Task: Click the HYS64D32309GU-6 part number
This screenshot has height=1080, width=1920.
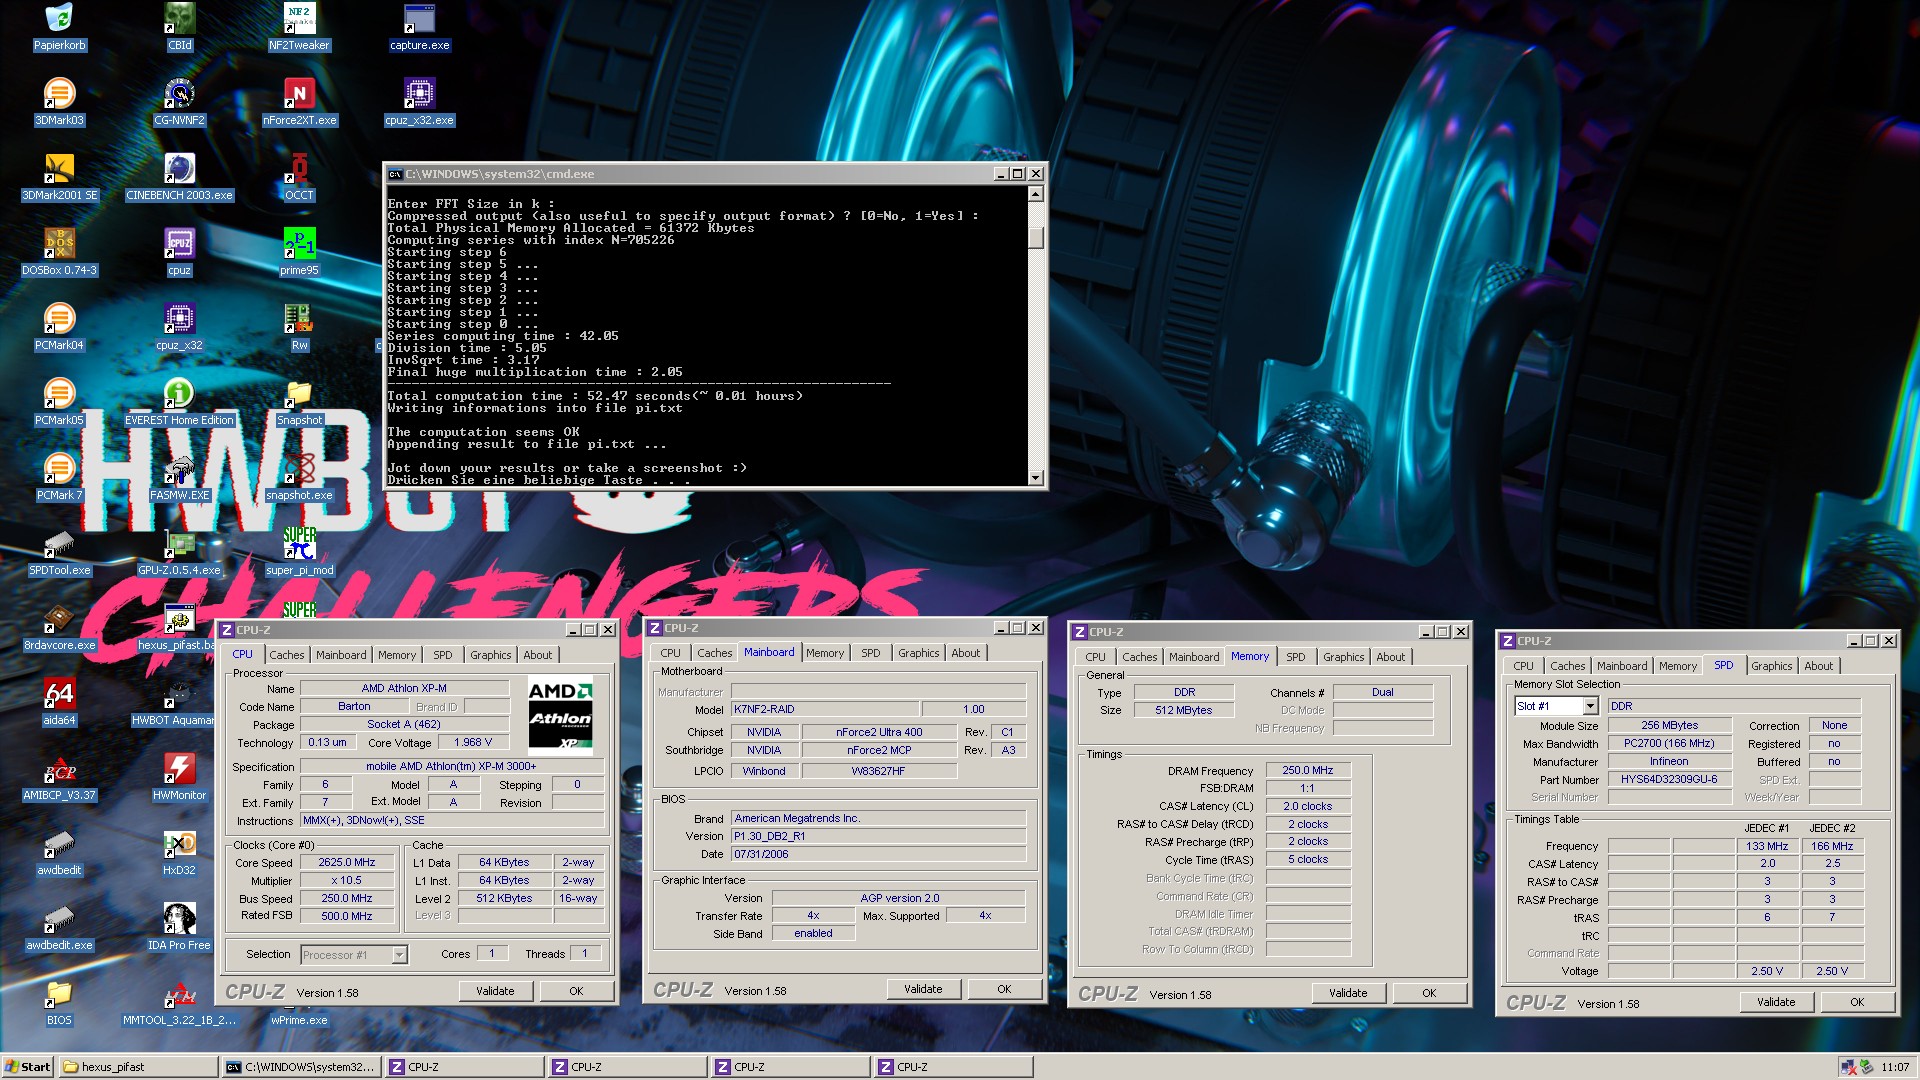Action: 1669,780
